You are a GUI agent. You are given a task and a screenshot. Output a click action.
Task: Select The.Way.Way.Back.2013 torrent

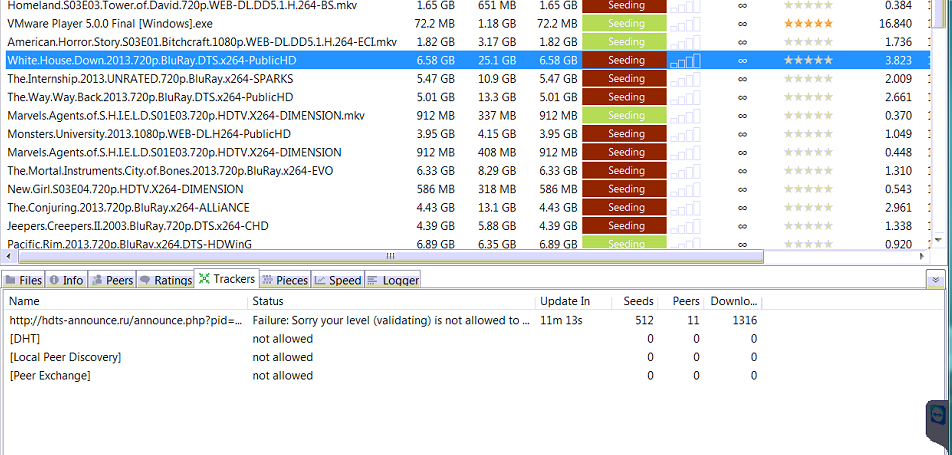click(x=150, y=97)
